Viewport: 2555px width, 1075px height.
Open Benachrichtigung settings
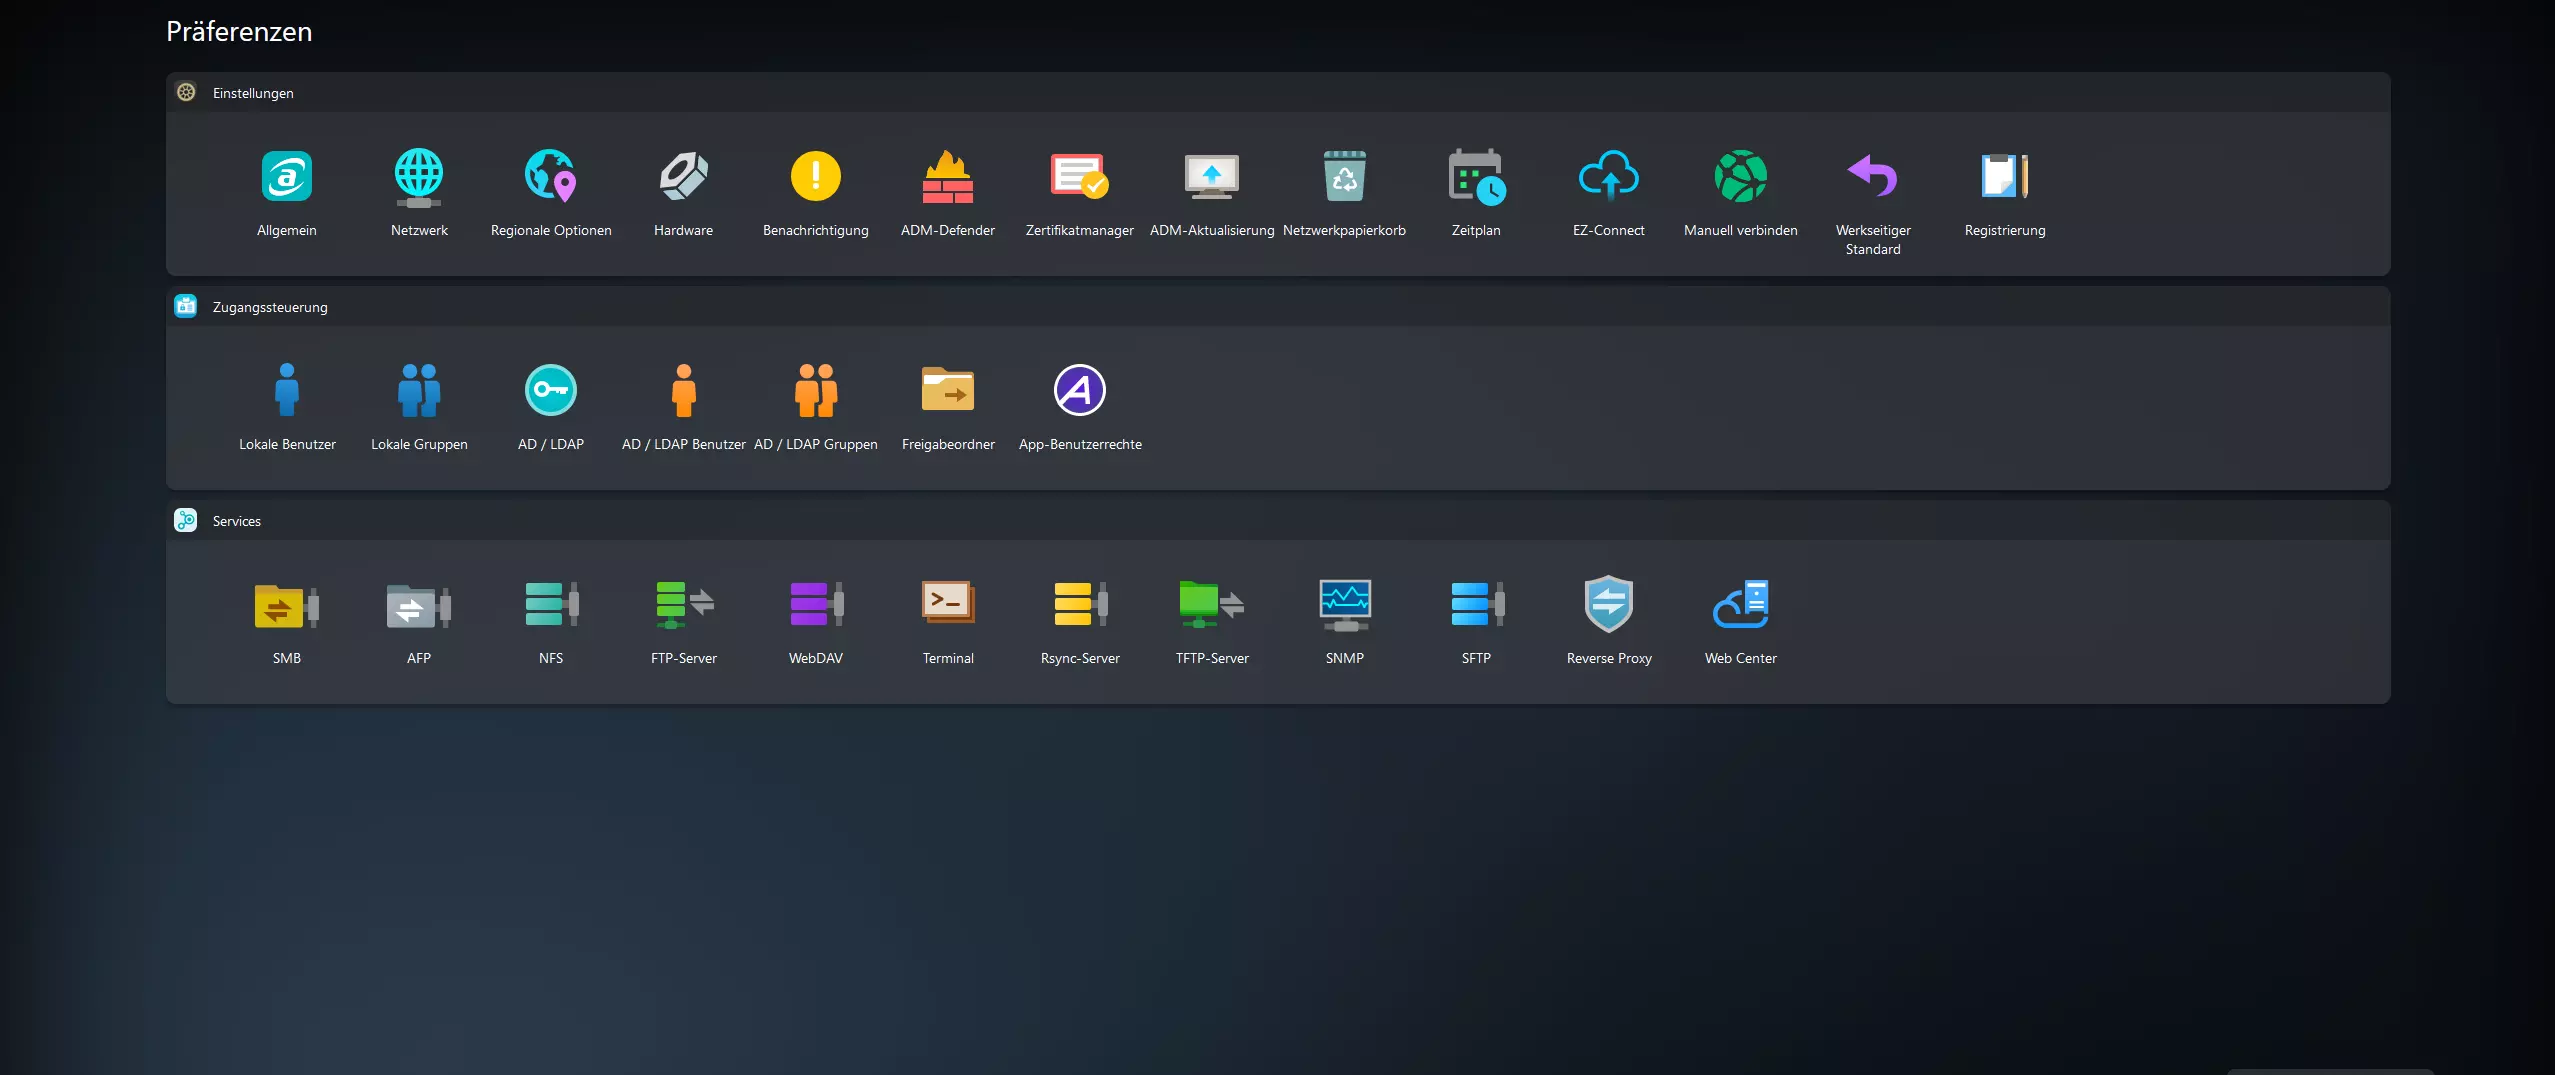[816, 177]
